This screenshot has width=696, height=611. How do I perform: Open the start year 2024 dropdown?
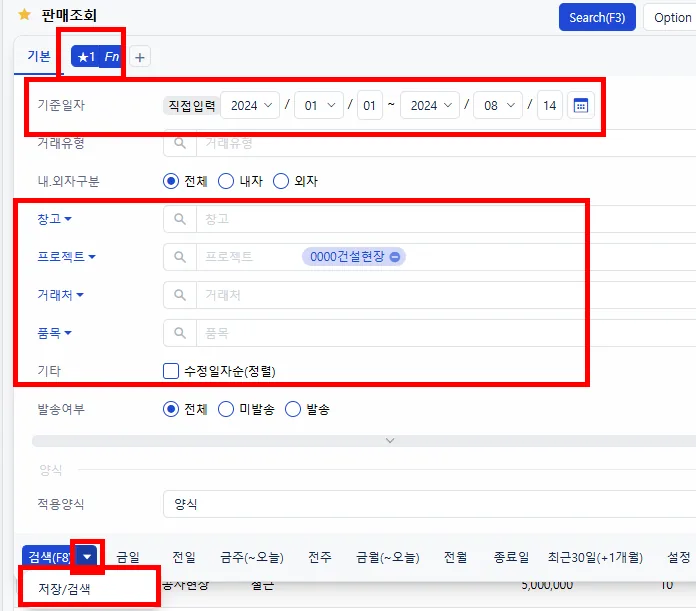click(x=250, y=106)
